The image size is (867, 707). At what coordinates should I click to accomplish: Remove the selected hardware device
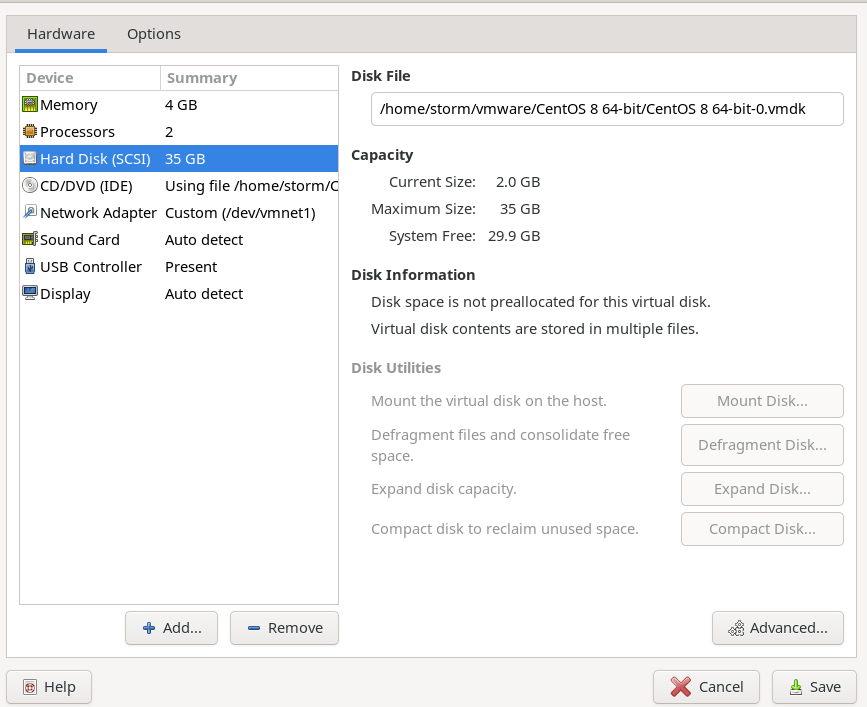284,628
